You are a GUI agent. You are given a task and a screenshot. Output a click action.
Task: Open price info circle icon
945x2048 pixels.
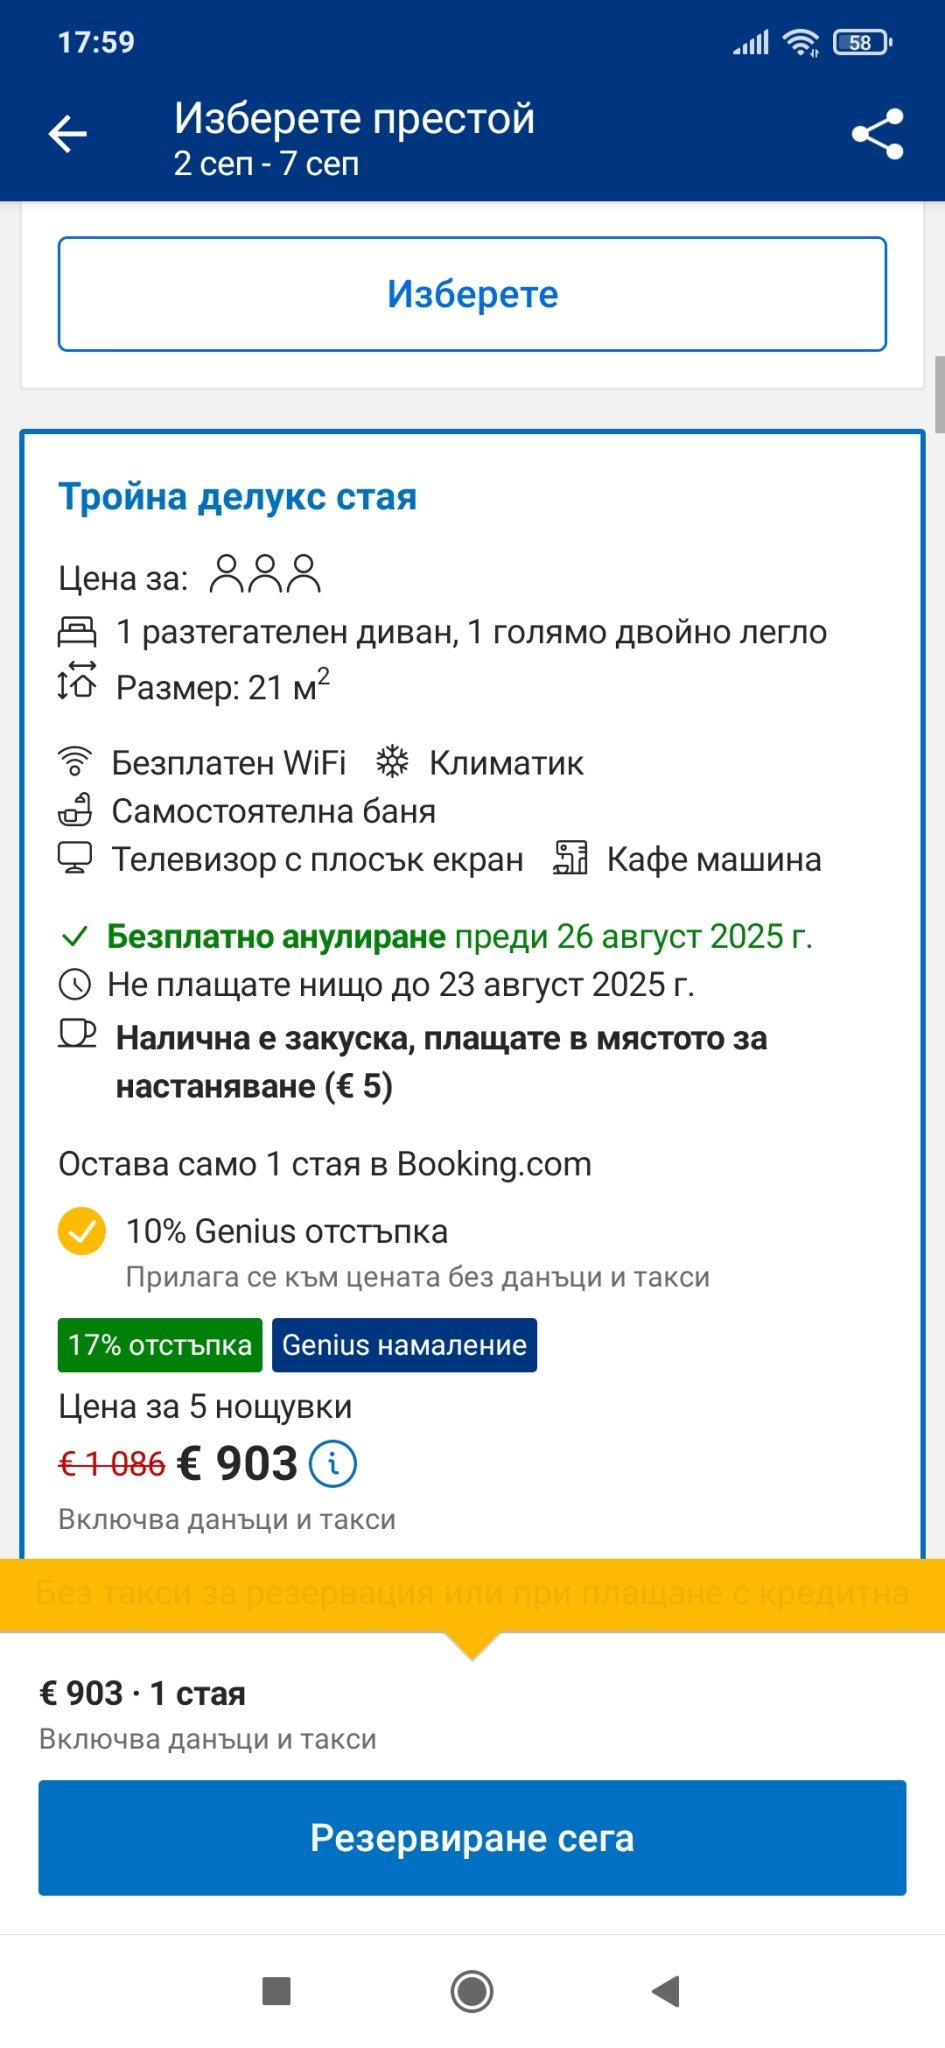333,1464
